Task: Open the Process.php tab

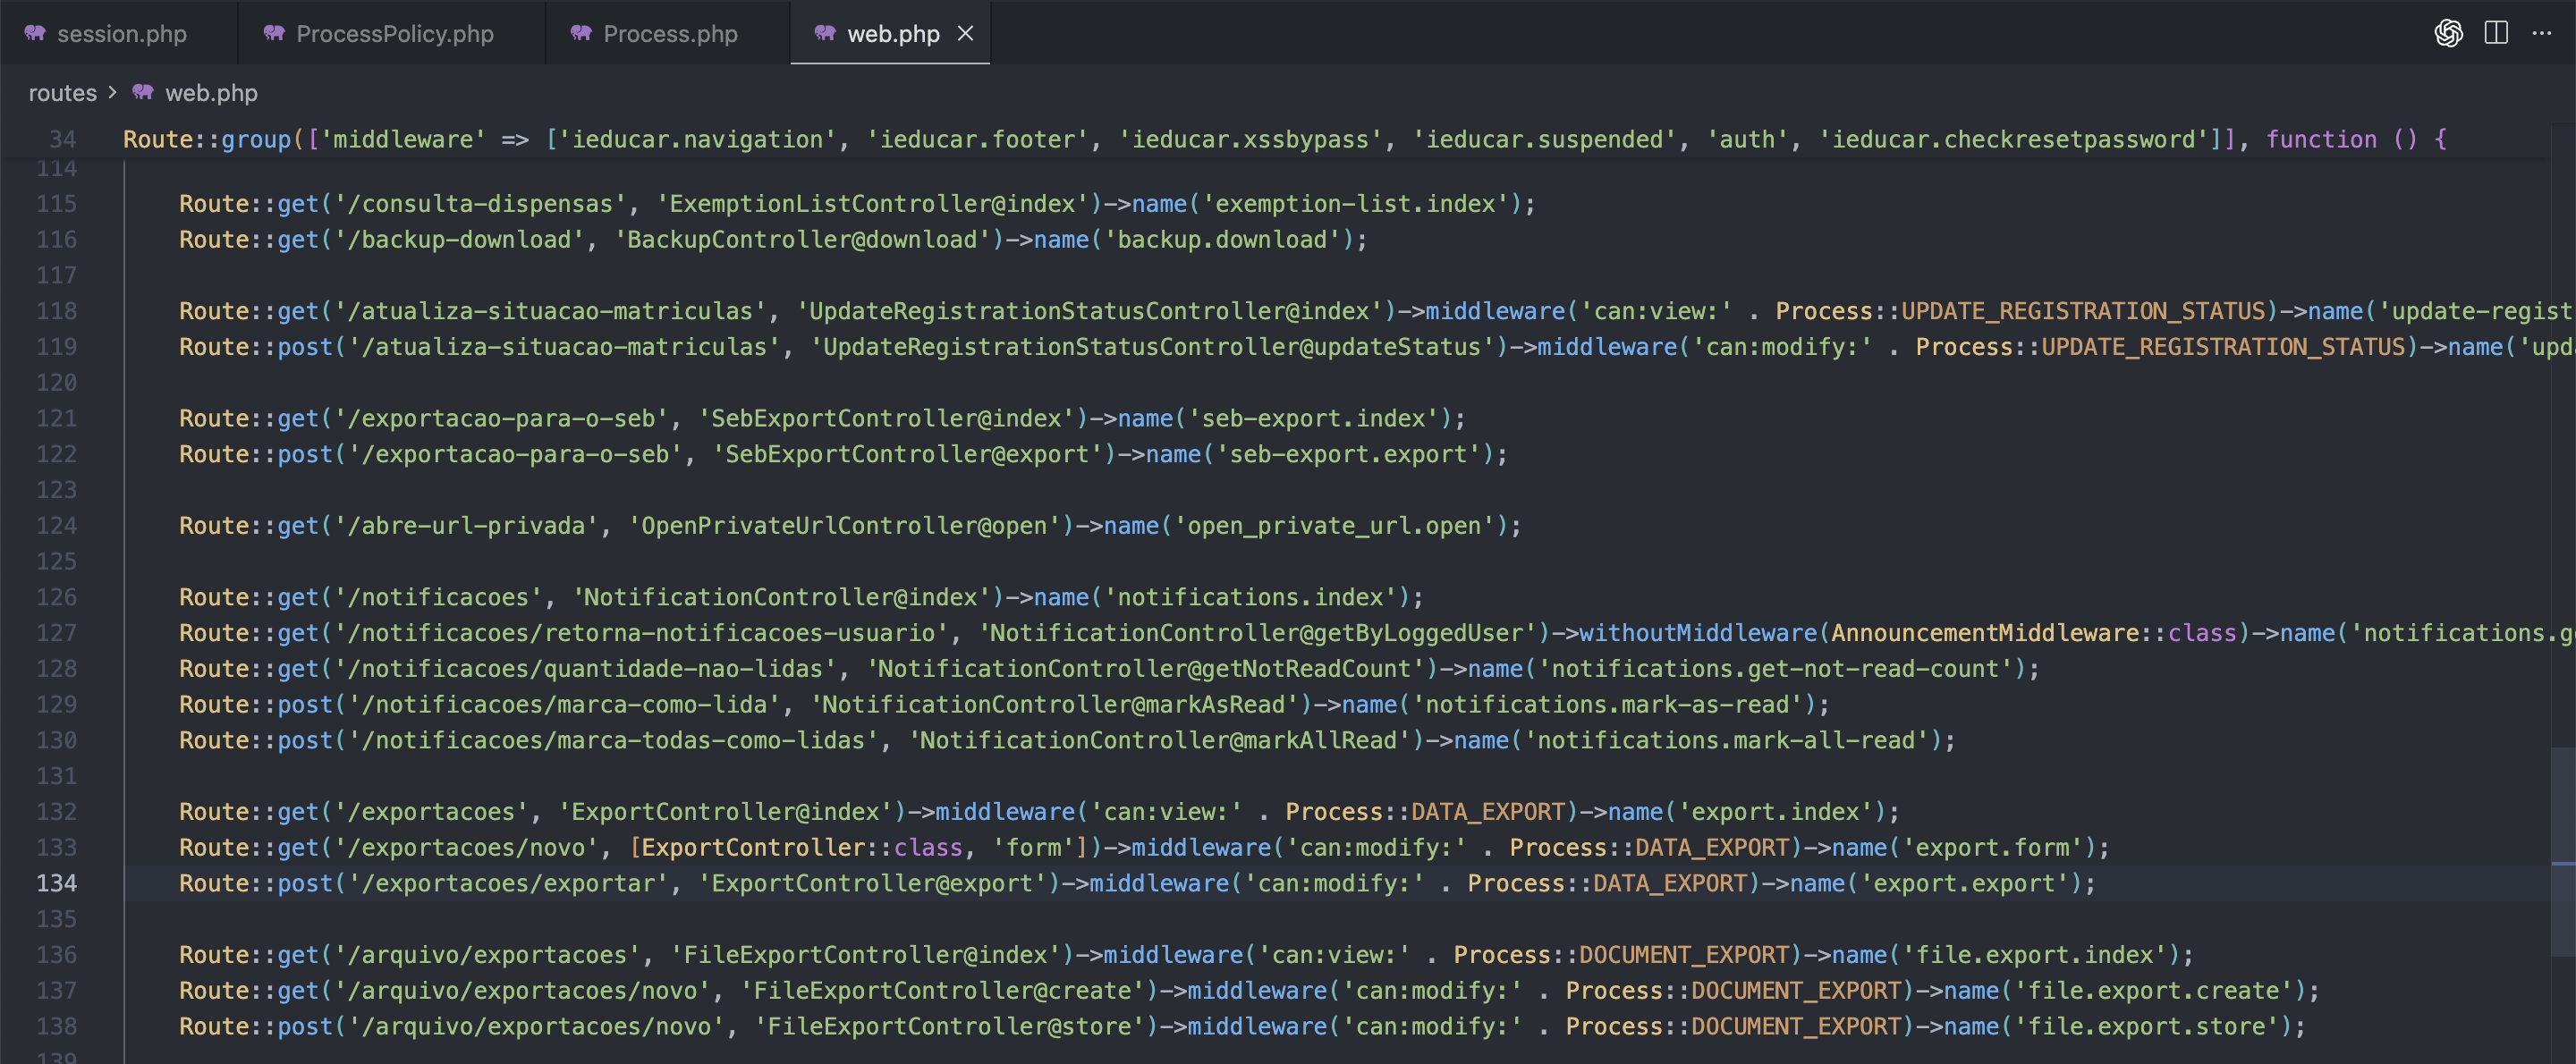Action: pos(670,34)
